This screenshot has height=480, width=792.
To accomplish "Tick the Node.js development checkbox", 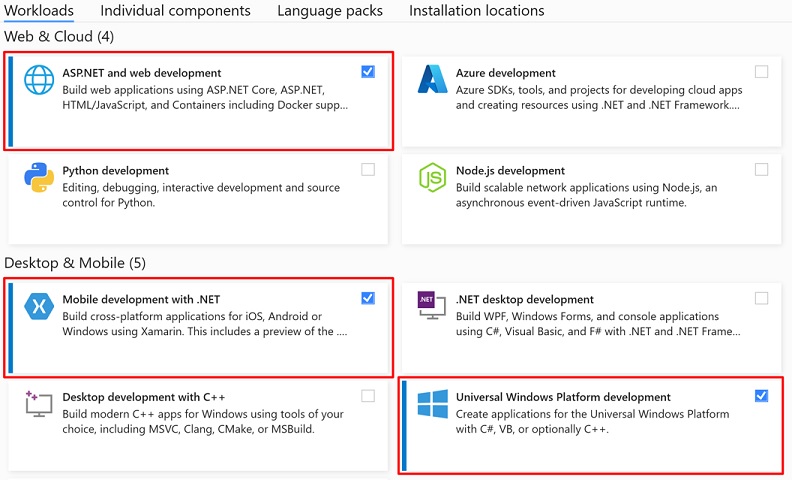I will pos(762,169).
